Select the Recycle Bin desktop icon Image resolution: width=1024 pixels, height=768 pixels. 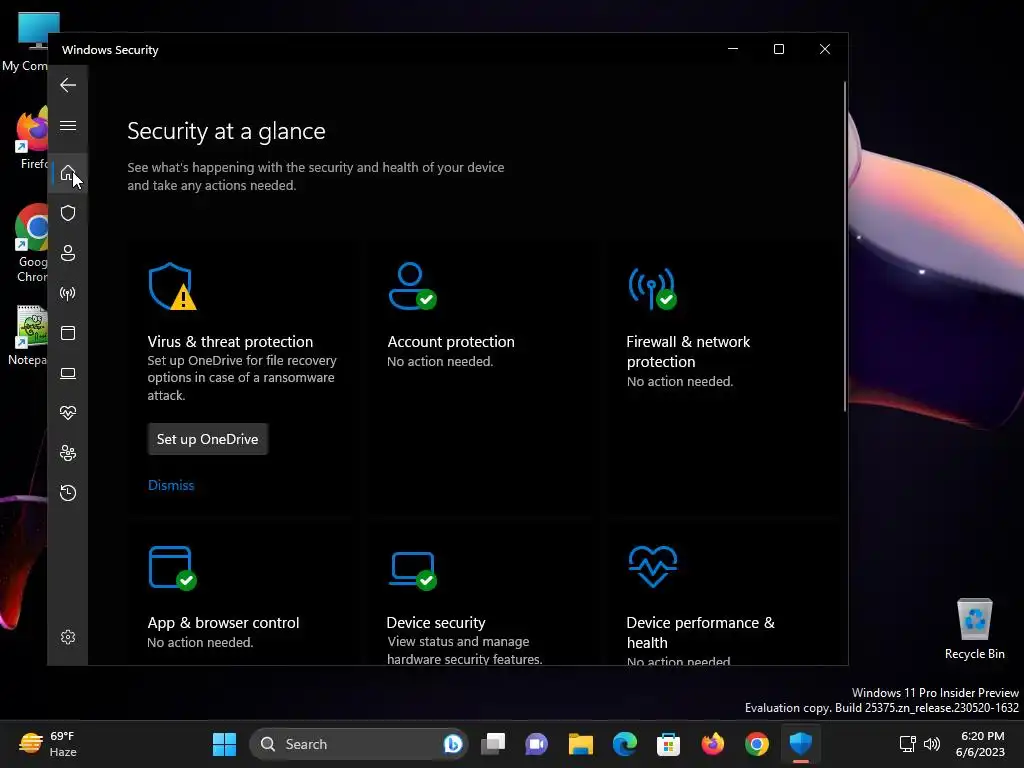974,628
